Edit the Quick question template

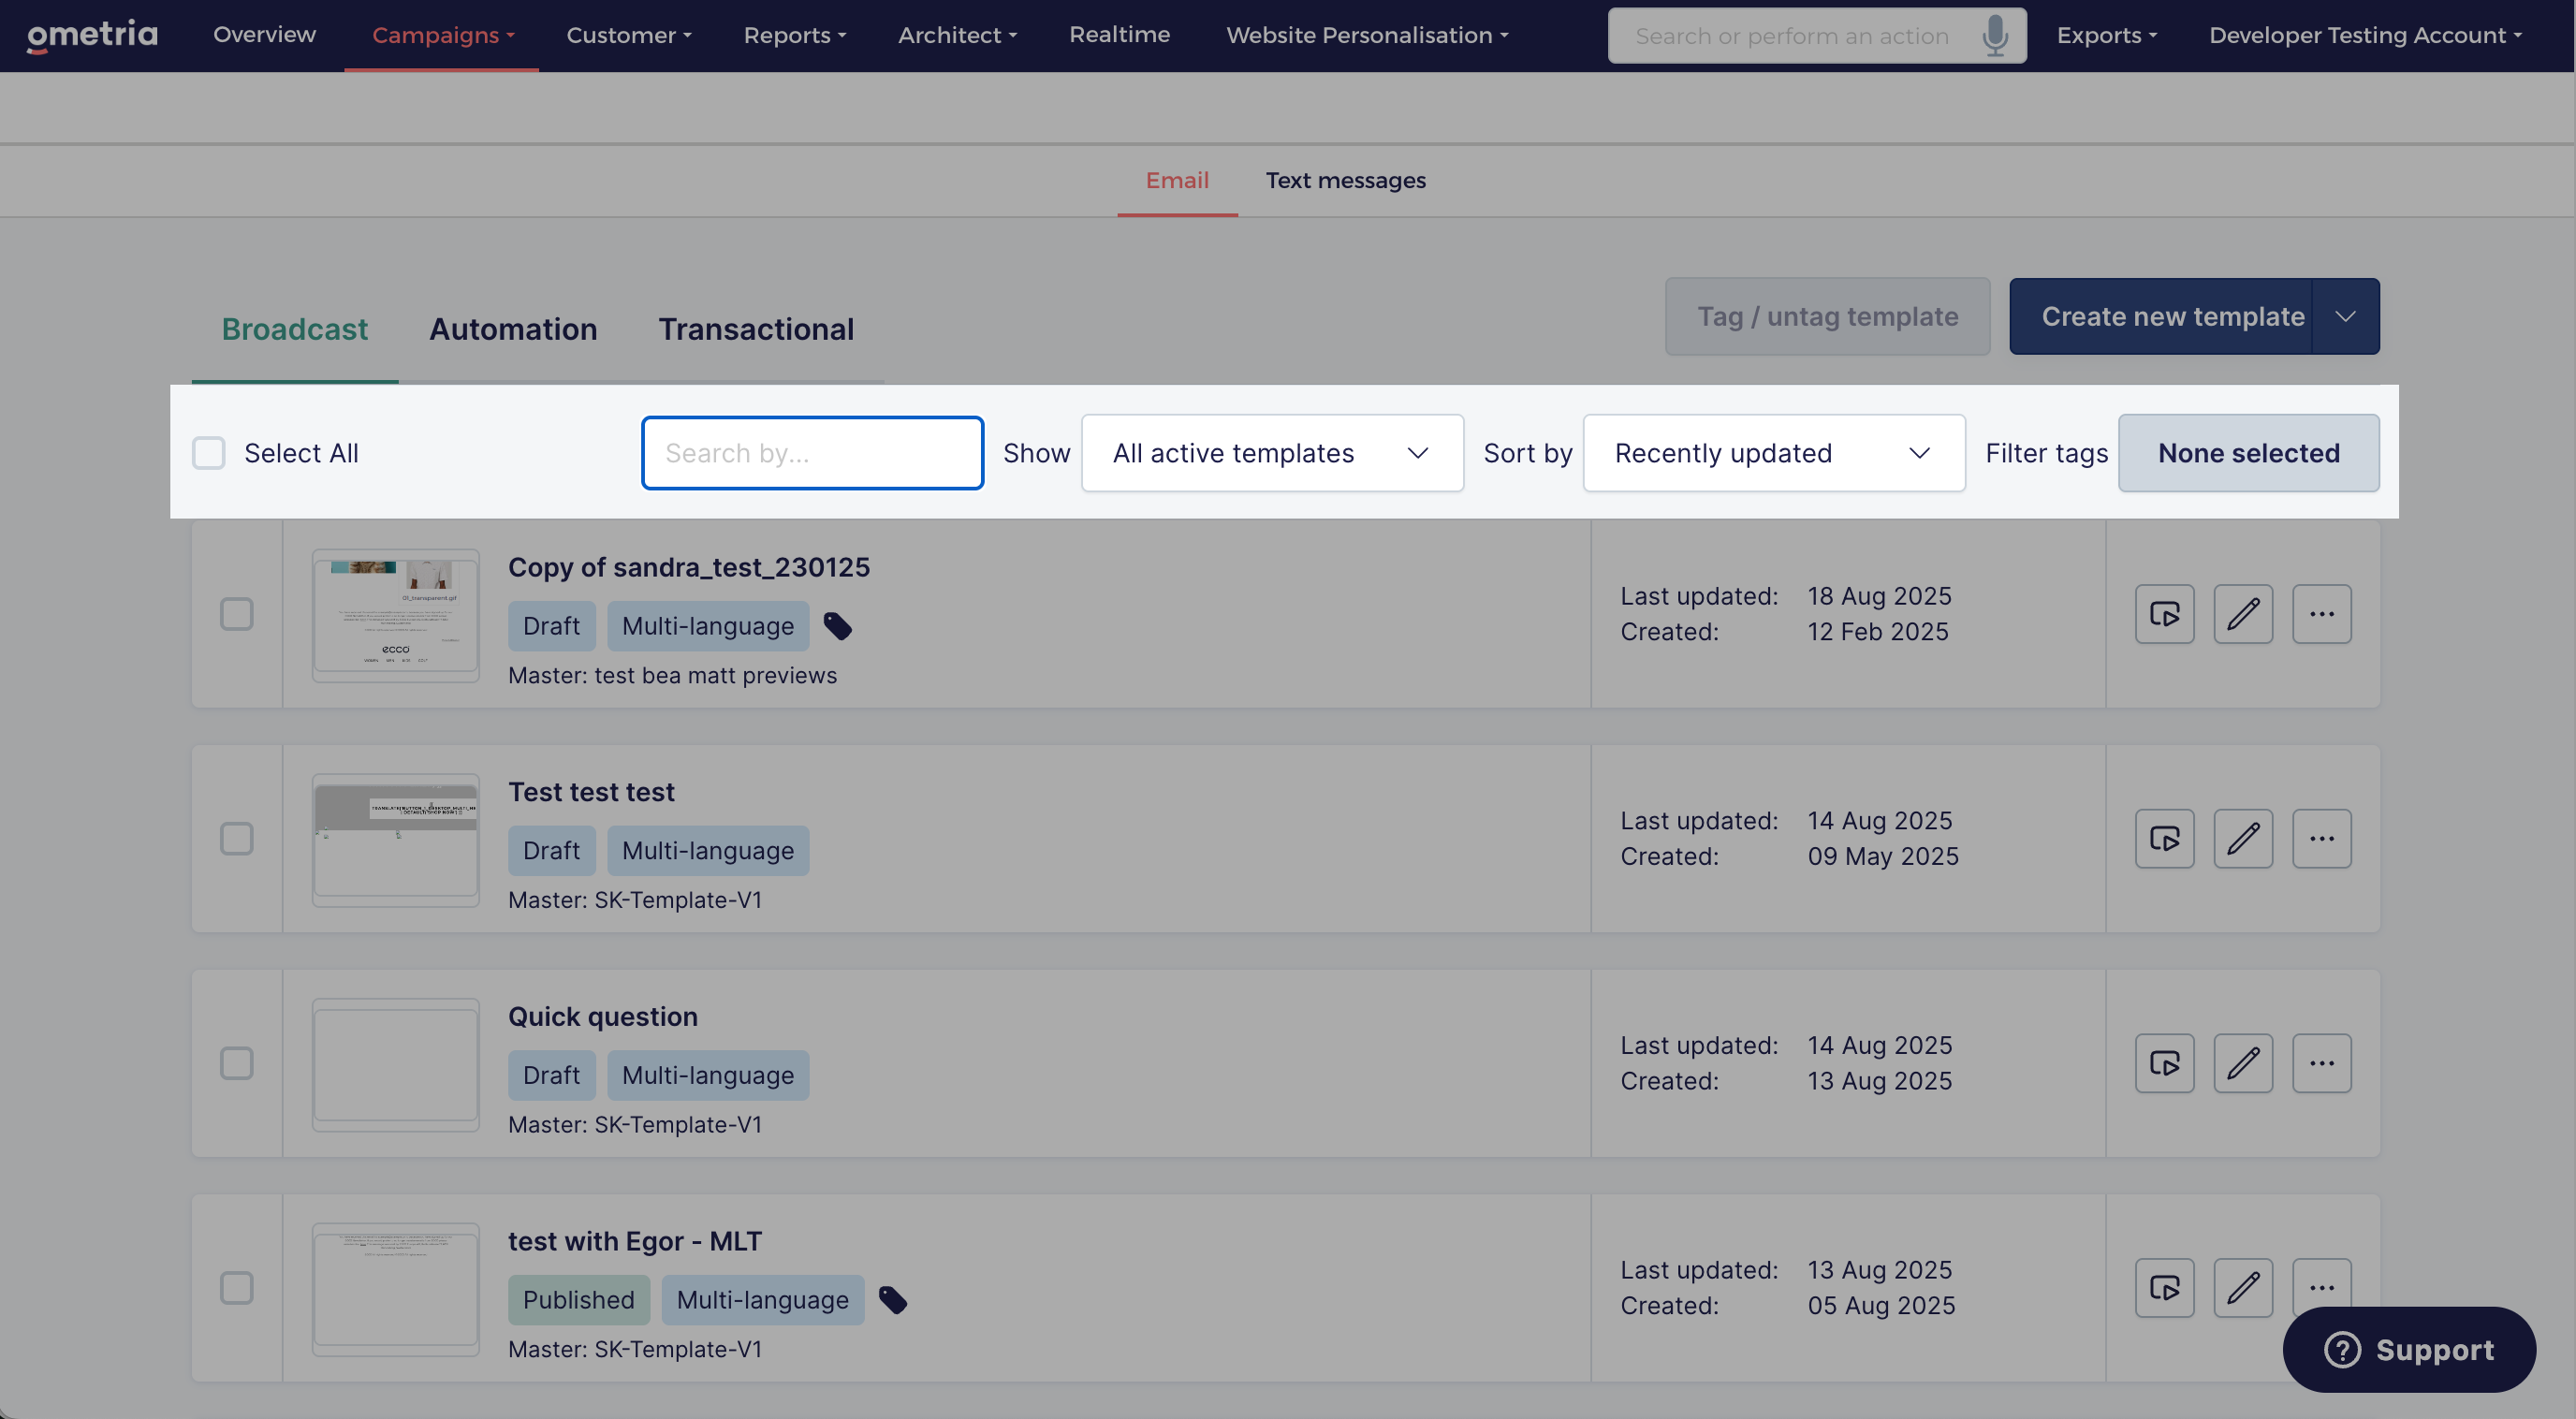[2243, 1063]
